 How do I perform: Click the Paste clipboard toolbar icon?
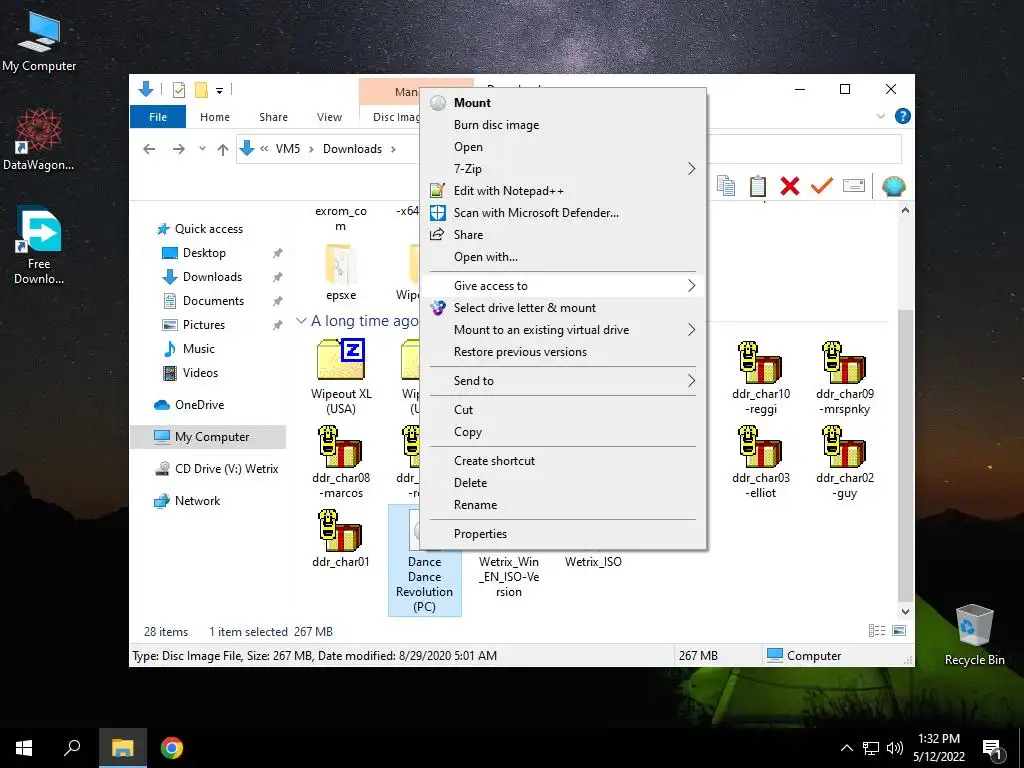758,185
